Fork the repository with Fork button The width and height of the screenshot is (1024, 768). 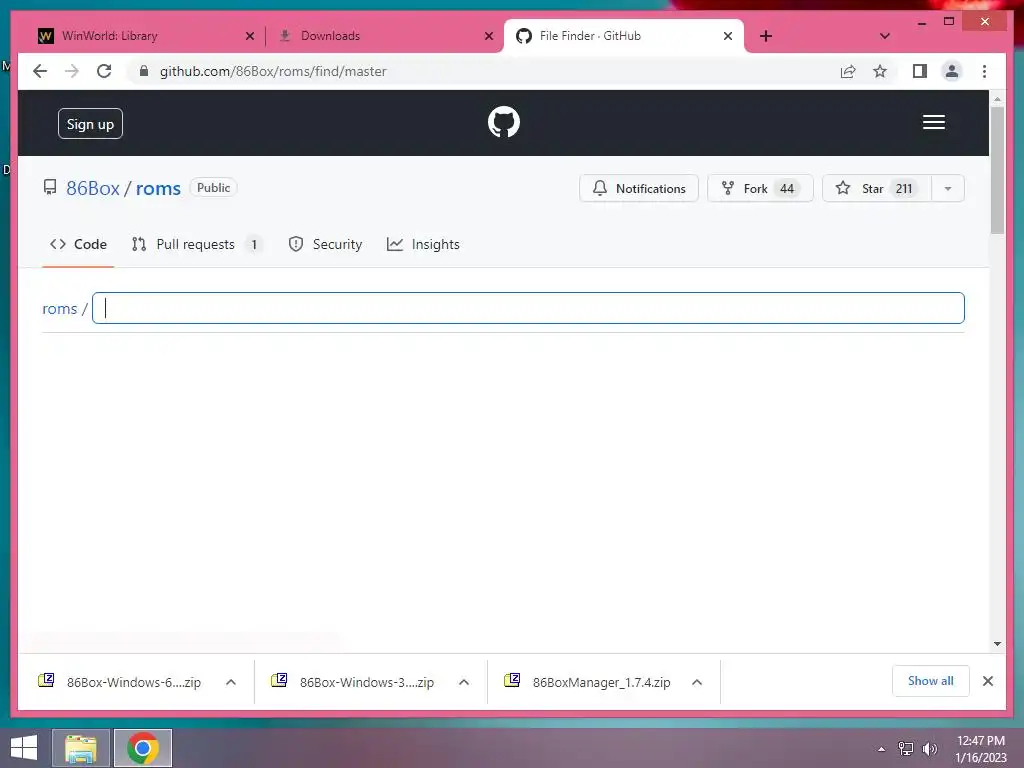coord(760,189)
